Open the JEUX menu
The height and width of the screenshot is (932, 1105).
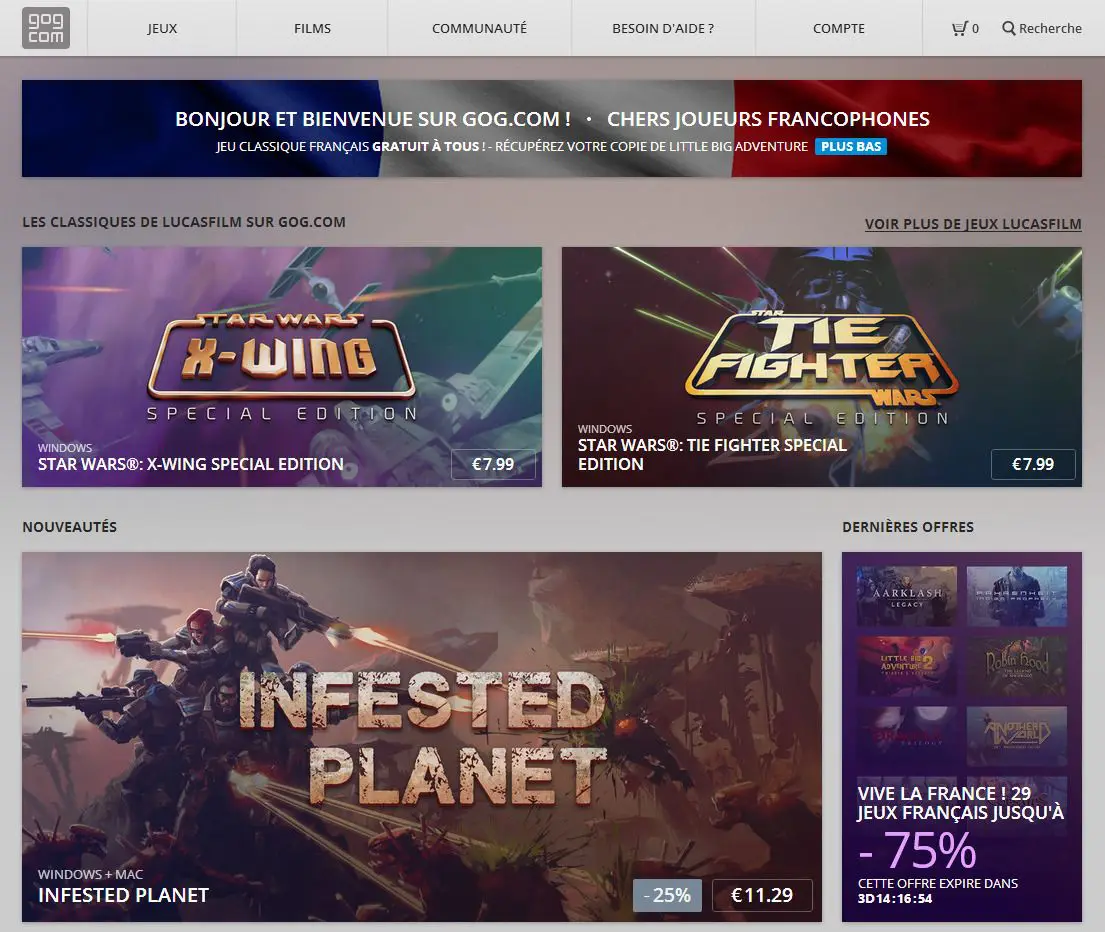click(x=162, y=28)
